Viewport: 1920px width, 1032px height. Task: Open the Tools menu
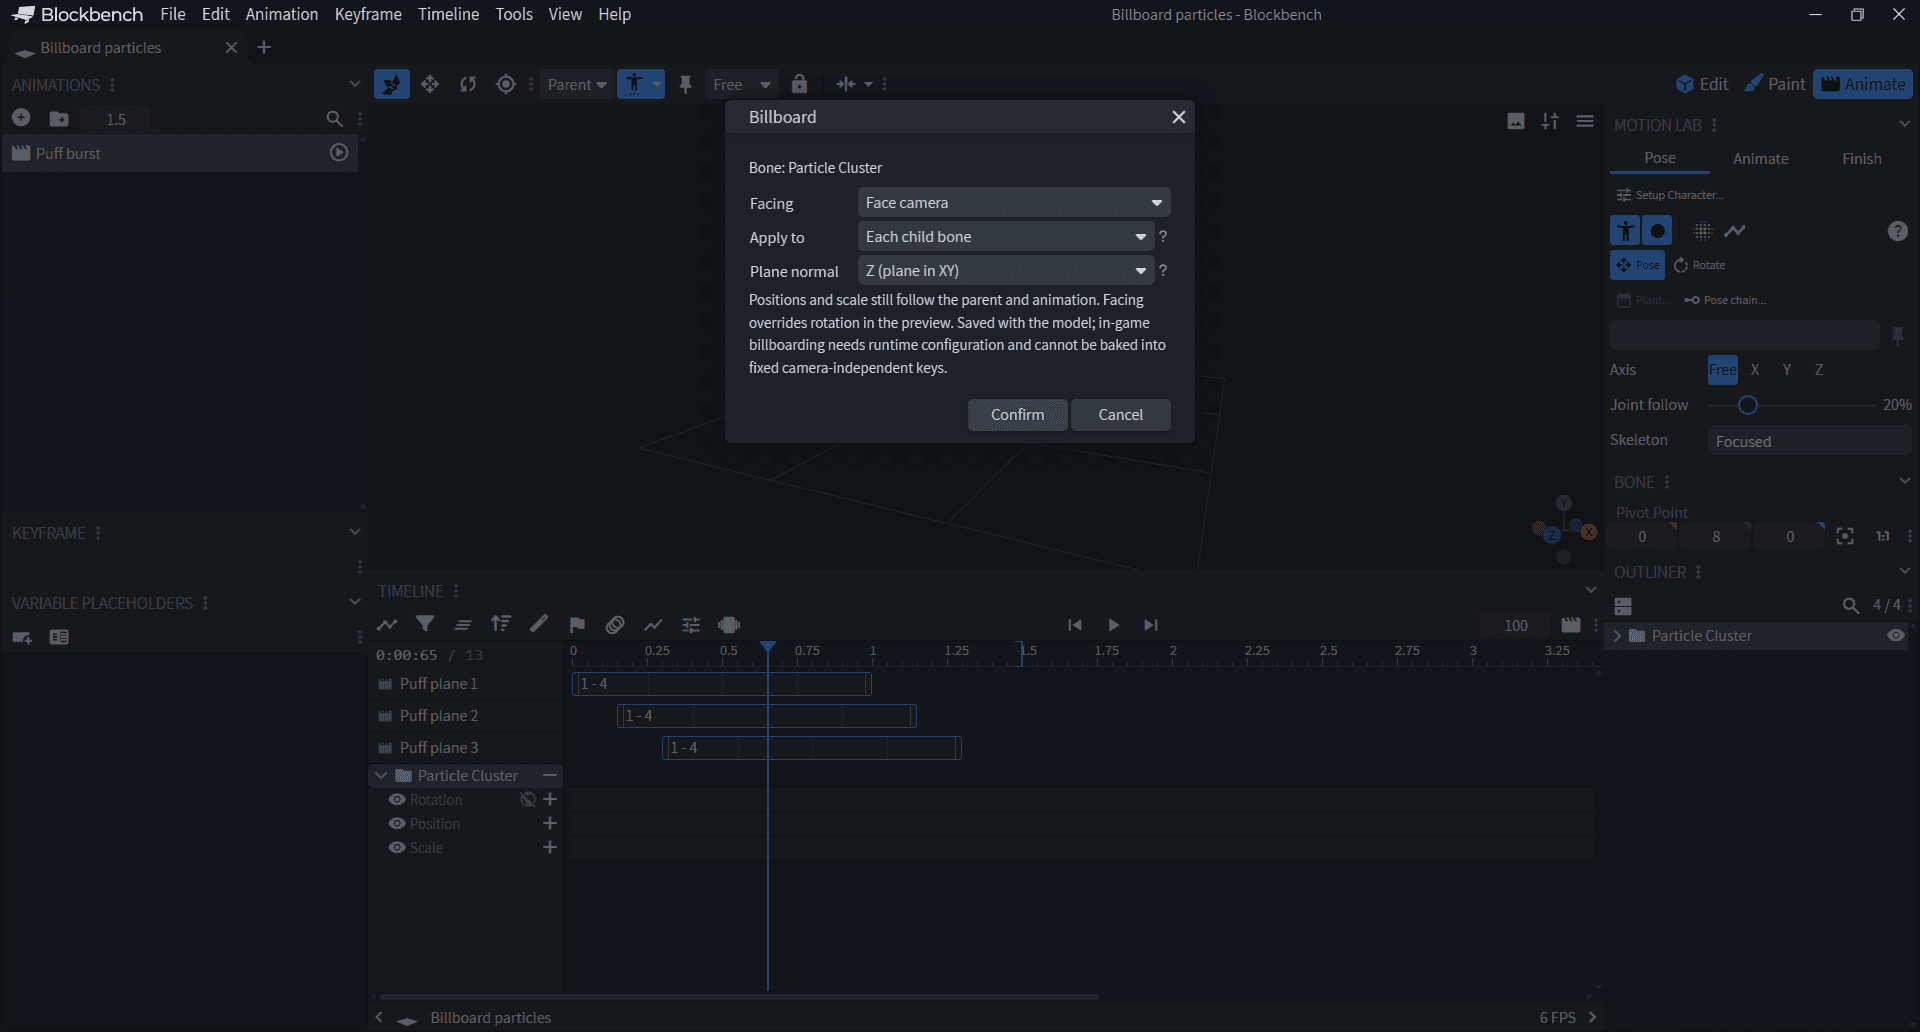click(x=514, y=14)
